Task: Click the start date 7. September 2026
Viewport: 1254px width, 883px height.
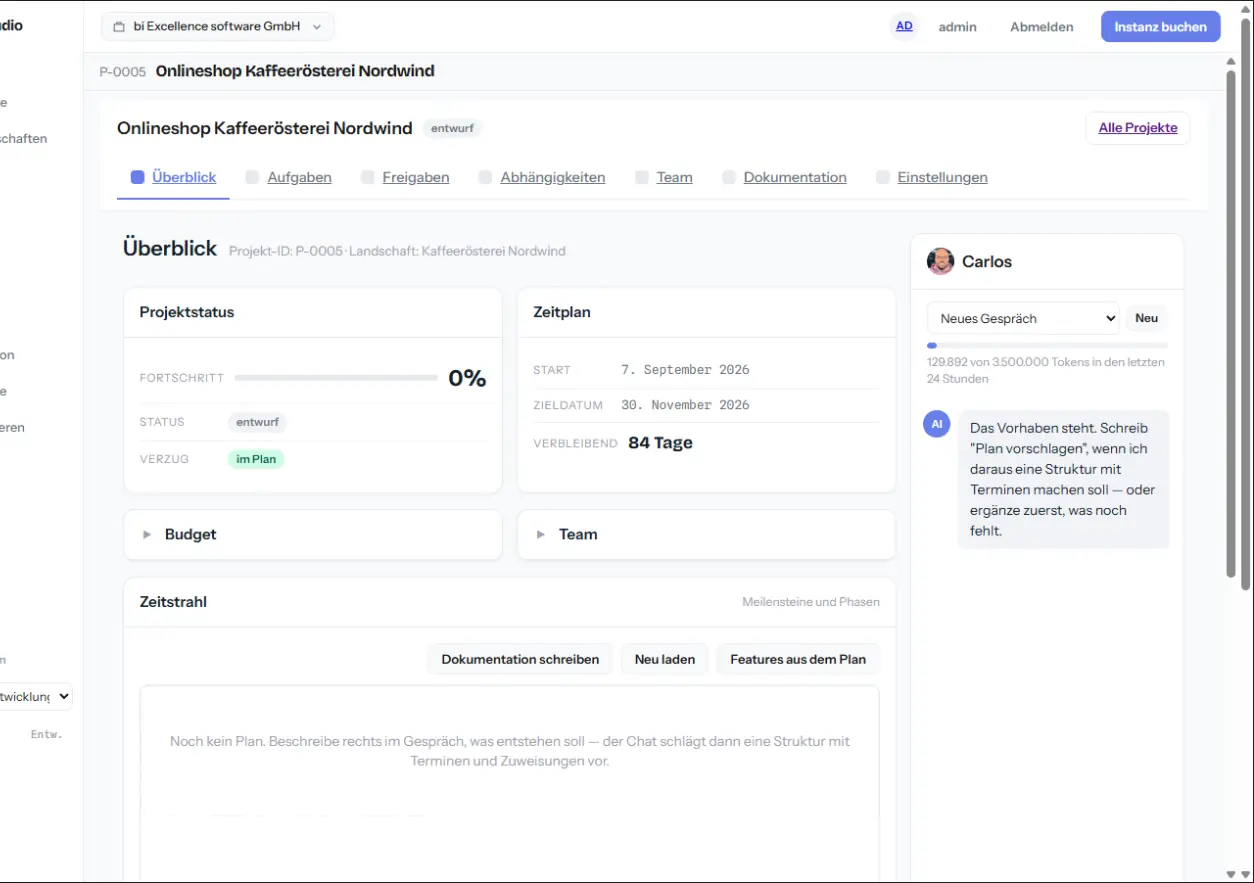Action: click(685, 369)
